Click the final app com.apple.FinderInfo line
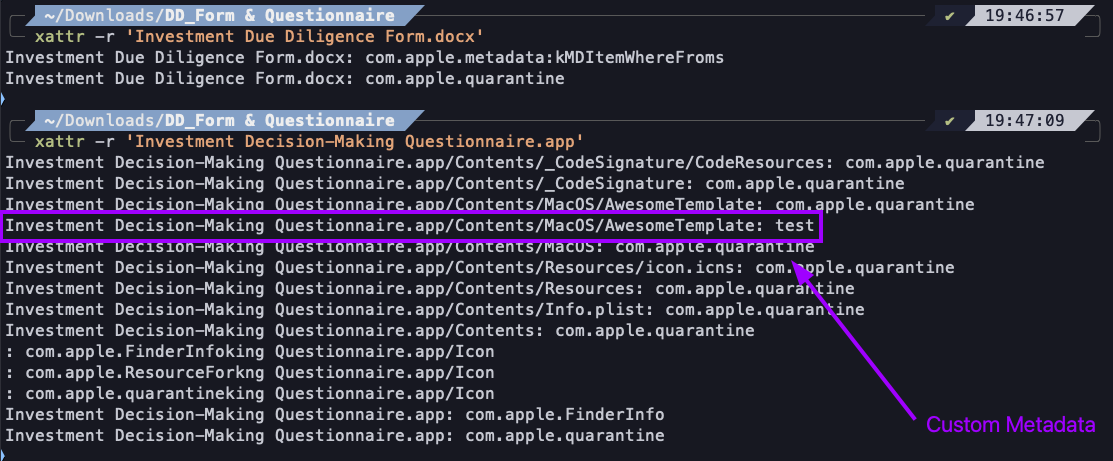The width and height of the screenshot is (1113, 461). (335, 414)
